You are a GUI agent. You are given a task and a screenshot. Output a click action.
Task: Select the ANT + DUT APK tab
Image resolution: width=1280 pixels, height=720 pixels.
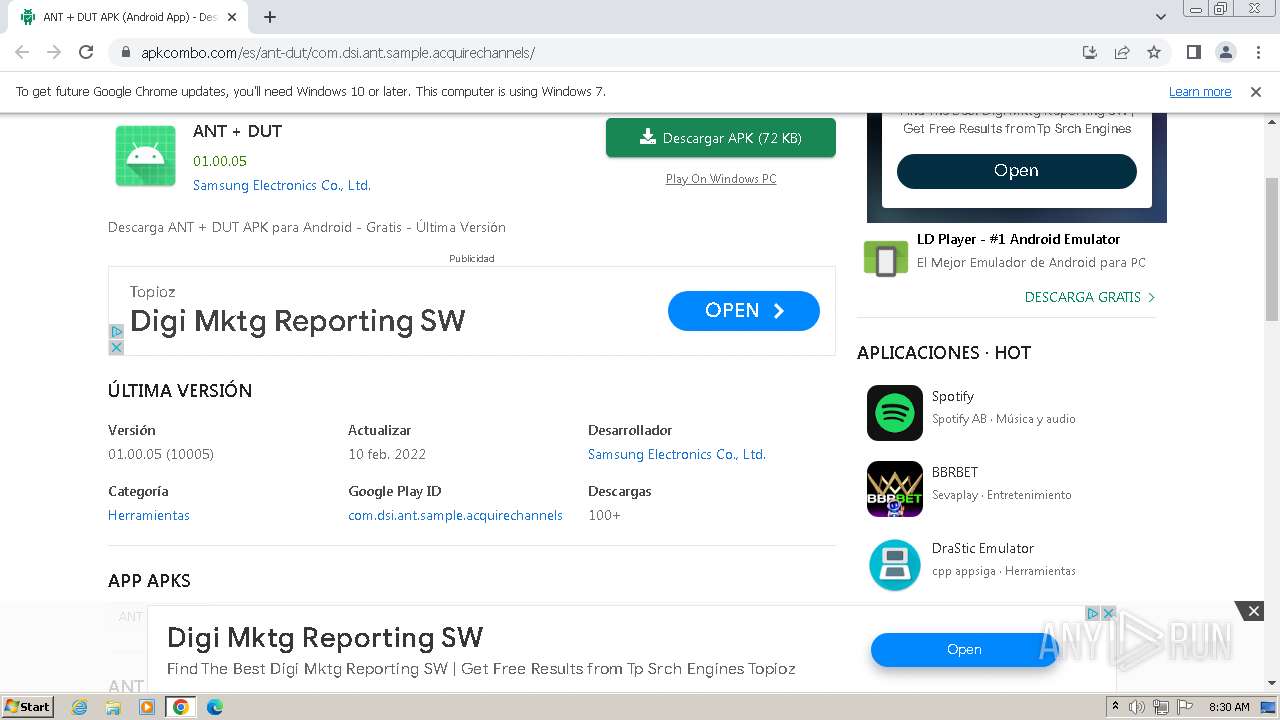[x=130, y=17]
